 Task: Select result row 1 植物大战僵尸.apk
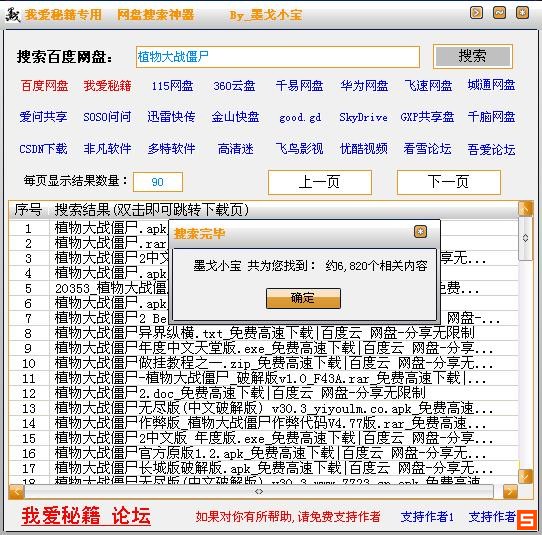[89, 228]
